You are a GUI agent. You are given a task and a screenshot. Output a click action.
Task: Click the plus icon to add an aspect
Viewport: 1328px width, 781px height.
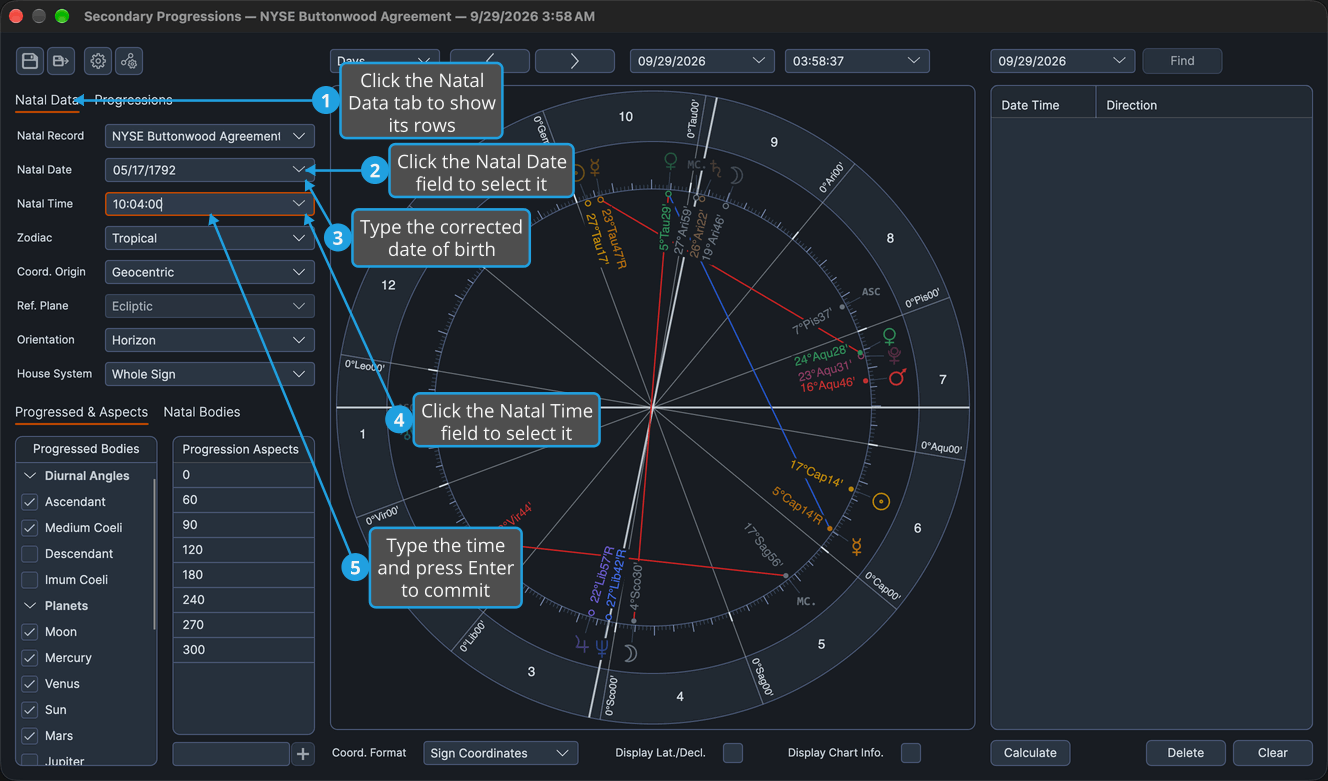(303, 753)
